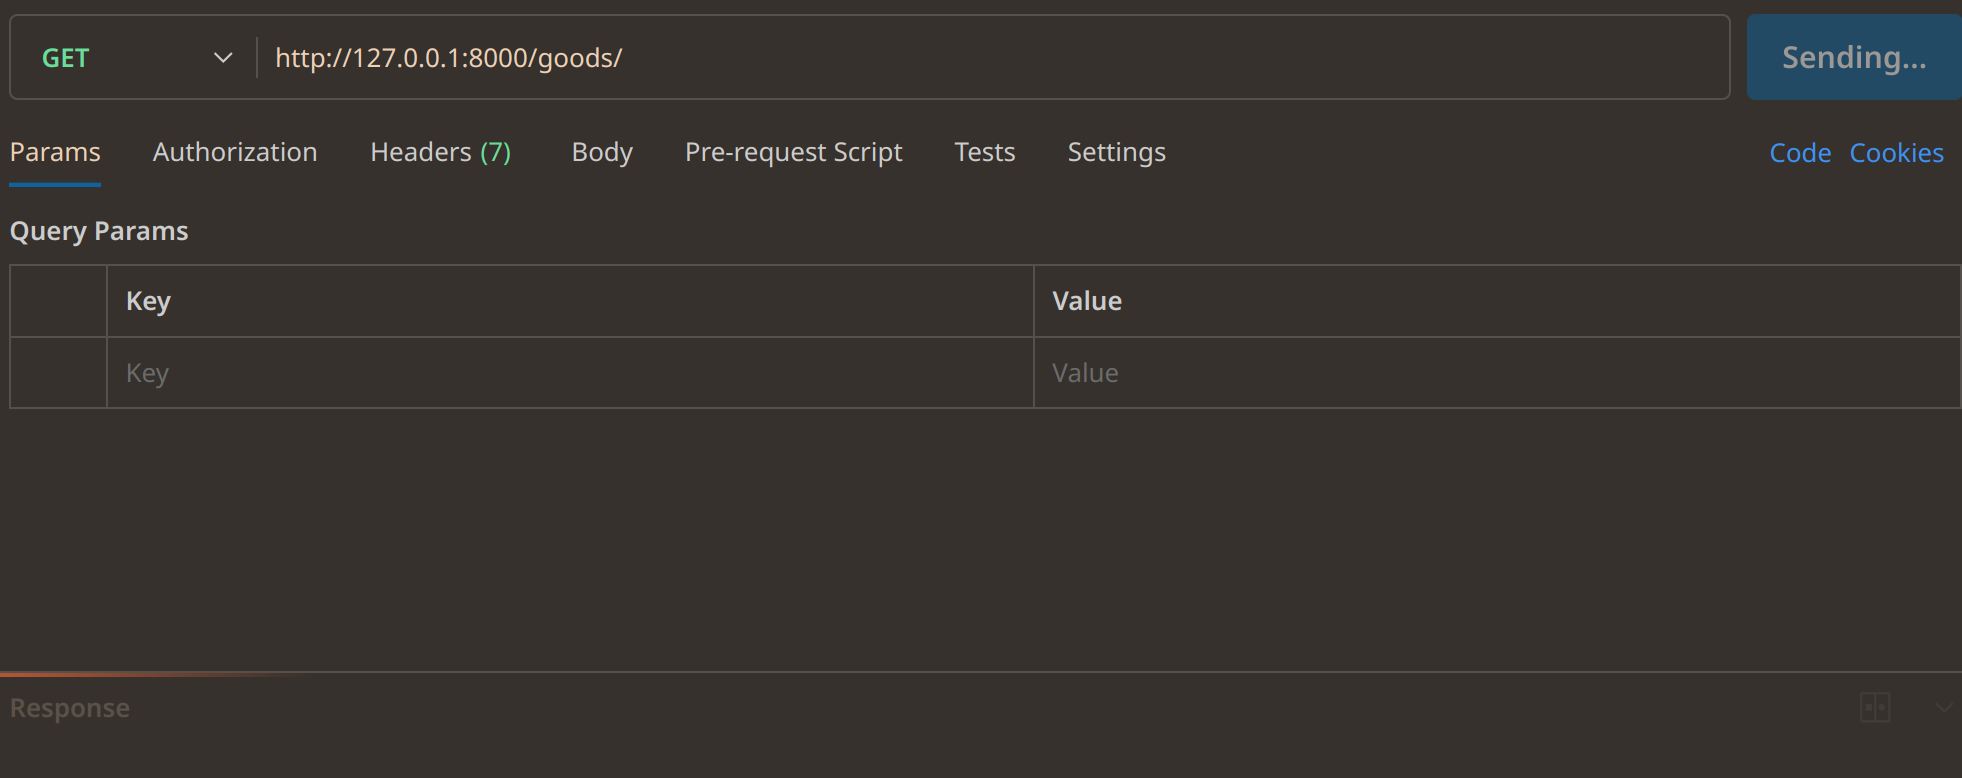Click the Sending... button

point(1853,58)
